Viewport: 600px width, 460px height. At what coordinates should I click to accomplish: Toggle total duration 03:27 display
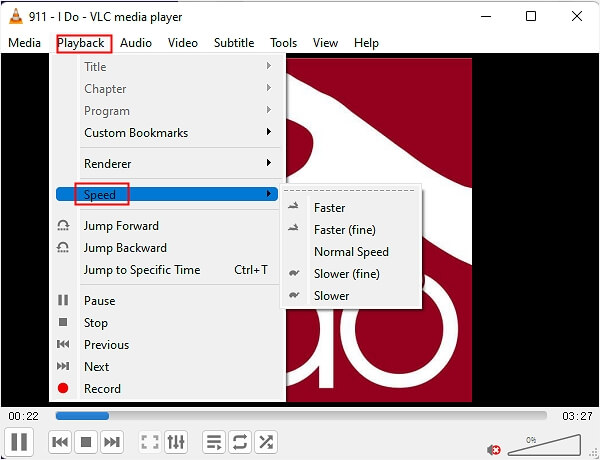tap(577, 416)
